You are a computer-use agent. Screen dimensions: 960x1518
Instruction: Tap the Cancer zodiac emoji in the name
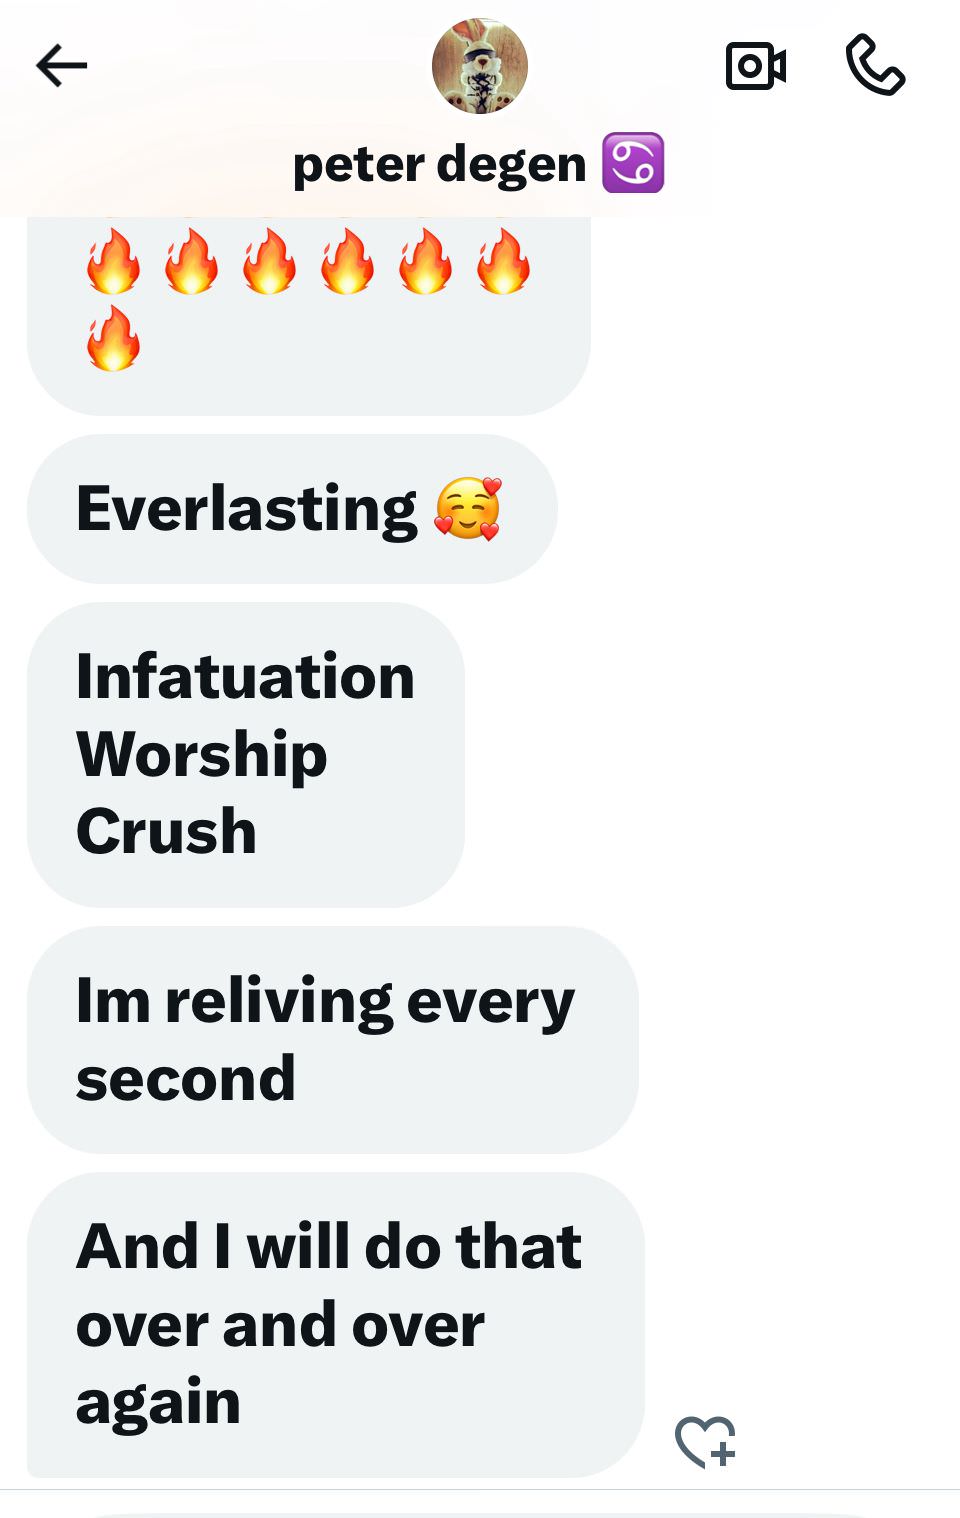[x=633, y=162]
